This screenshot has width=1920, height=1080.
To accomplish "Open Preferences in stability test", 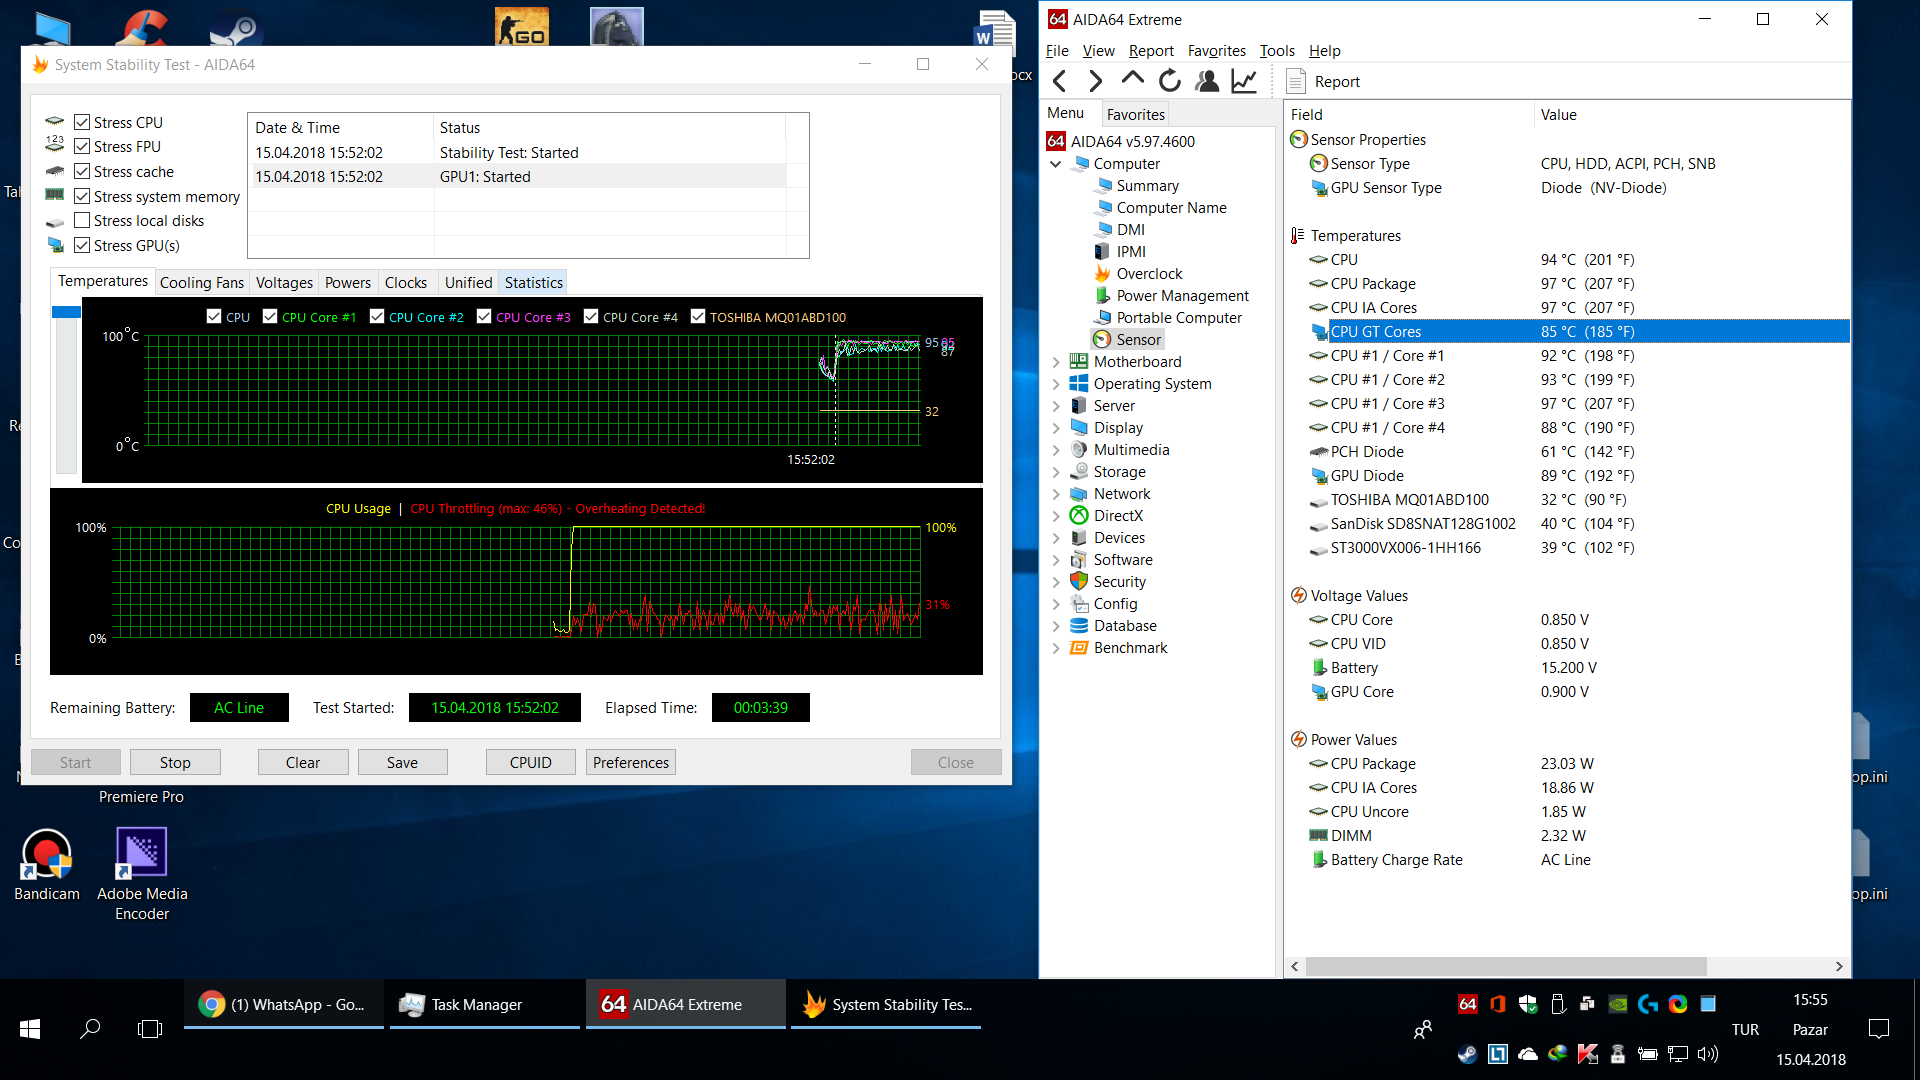I will (x=630, y=762).
